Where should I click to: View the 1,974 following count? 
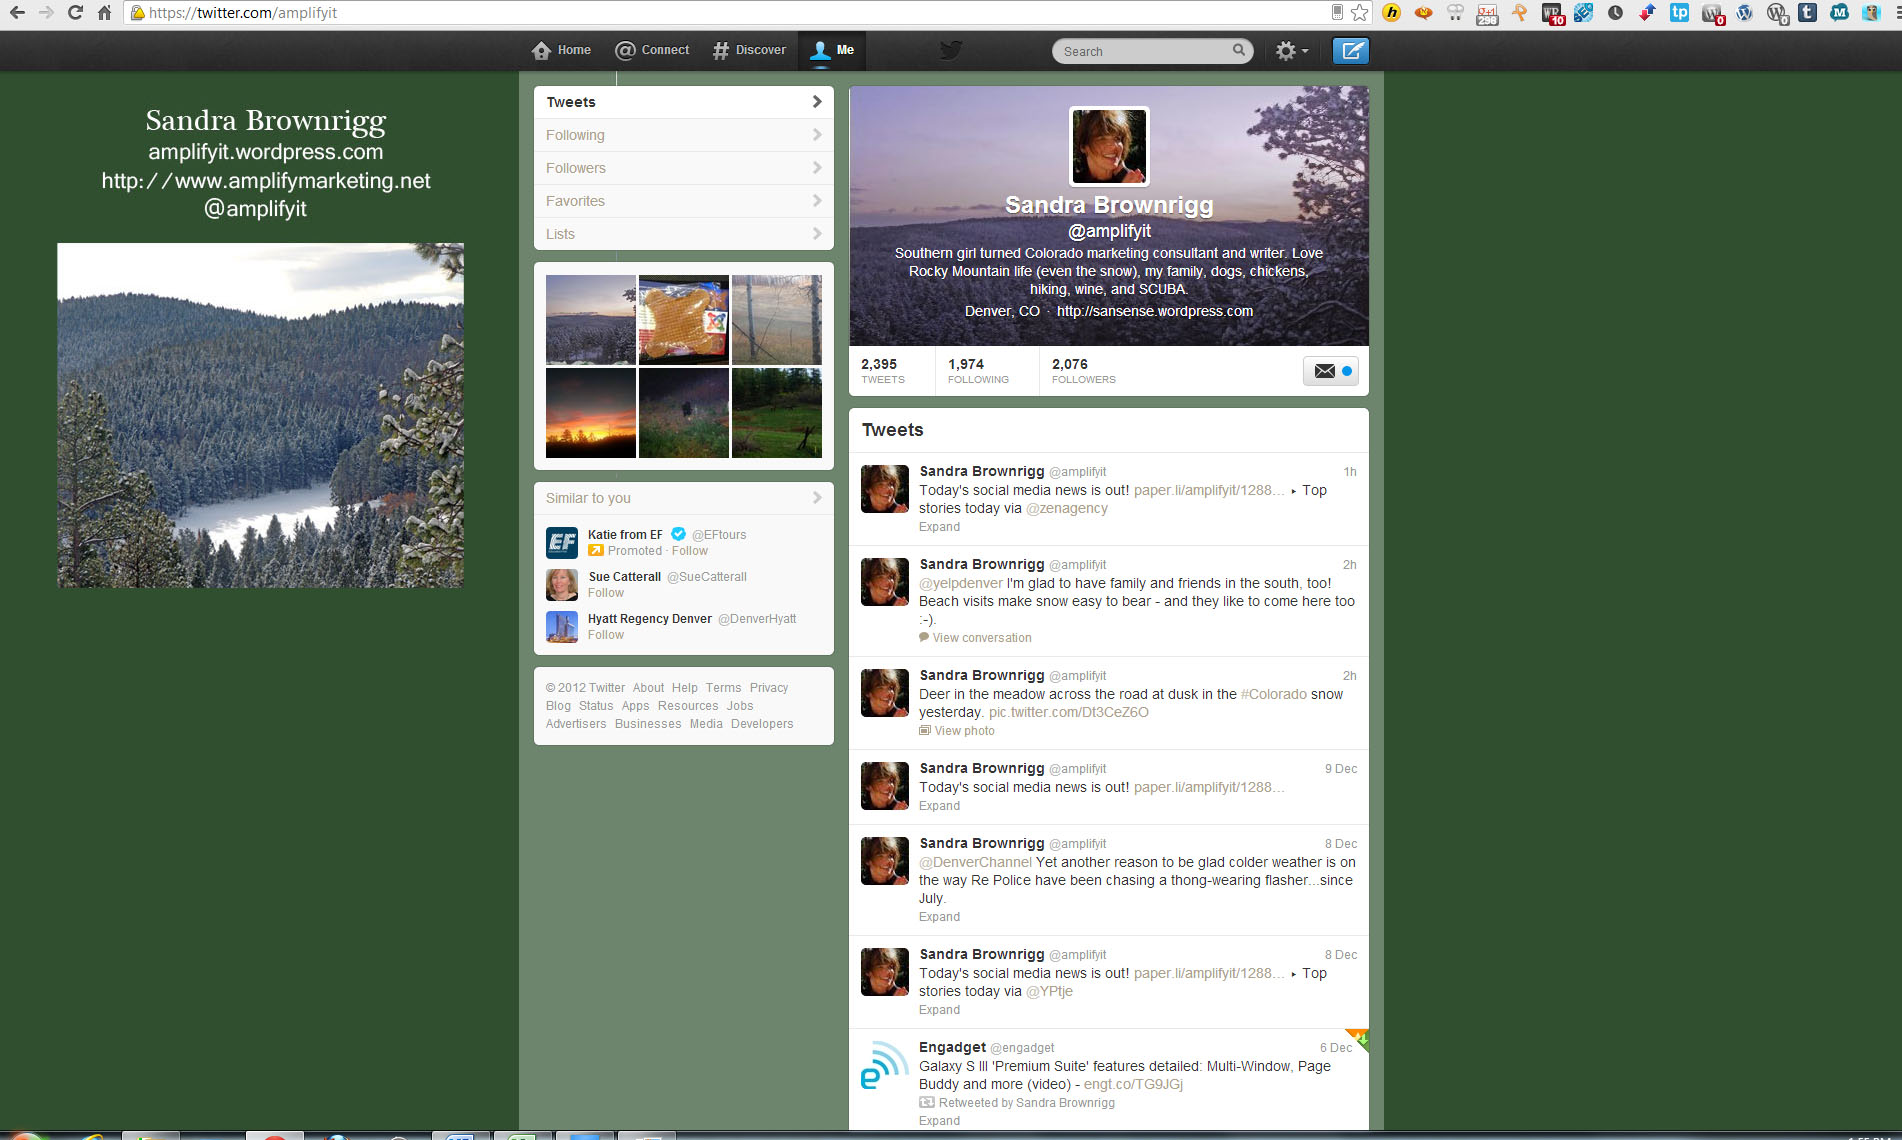point(979,371)
